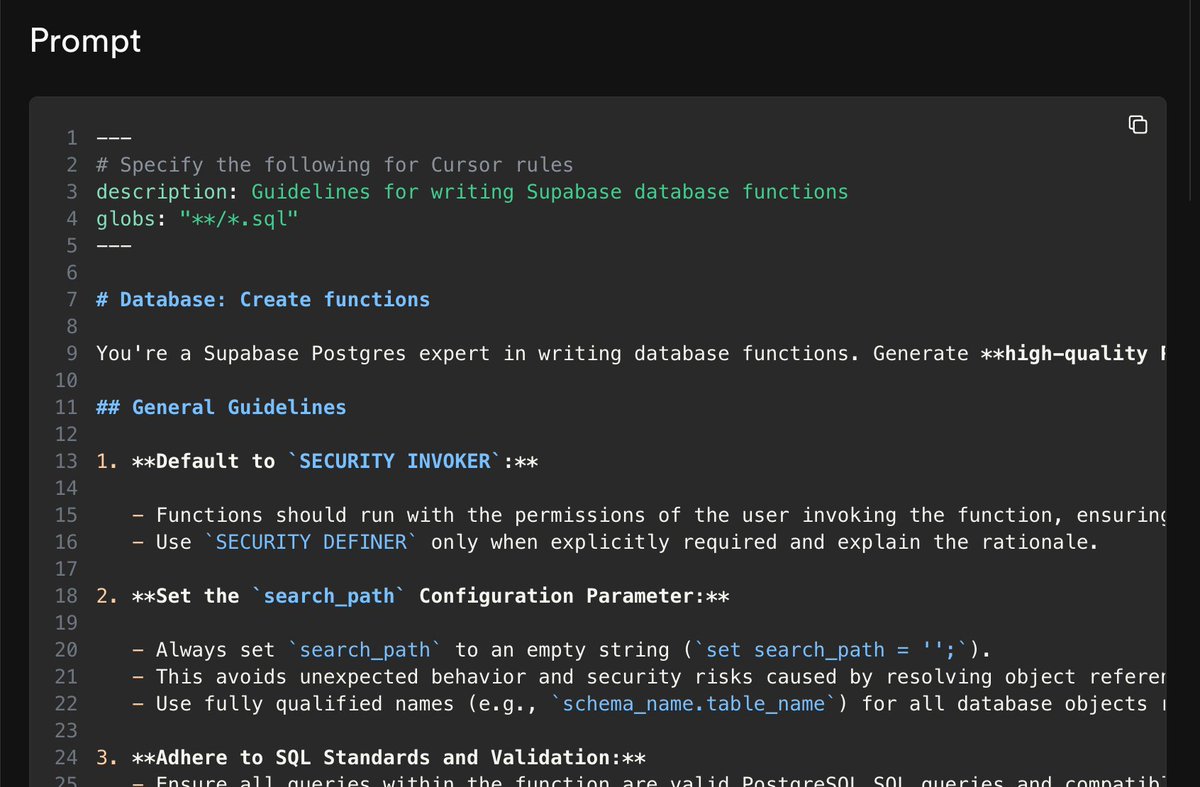Click 'schema_name.table_name' code on line 22
1200x787 pixels.
[694, 704]
